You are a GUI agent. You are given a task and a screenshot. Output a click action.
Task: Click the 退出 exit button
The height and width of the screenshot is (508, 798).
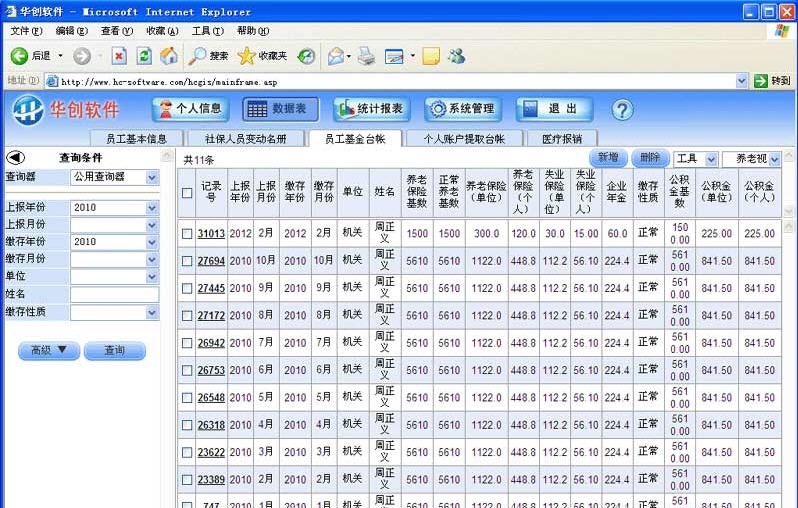(x=554, y=109)
